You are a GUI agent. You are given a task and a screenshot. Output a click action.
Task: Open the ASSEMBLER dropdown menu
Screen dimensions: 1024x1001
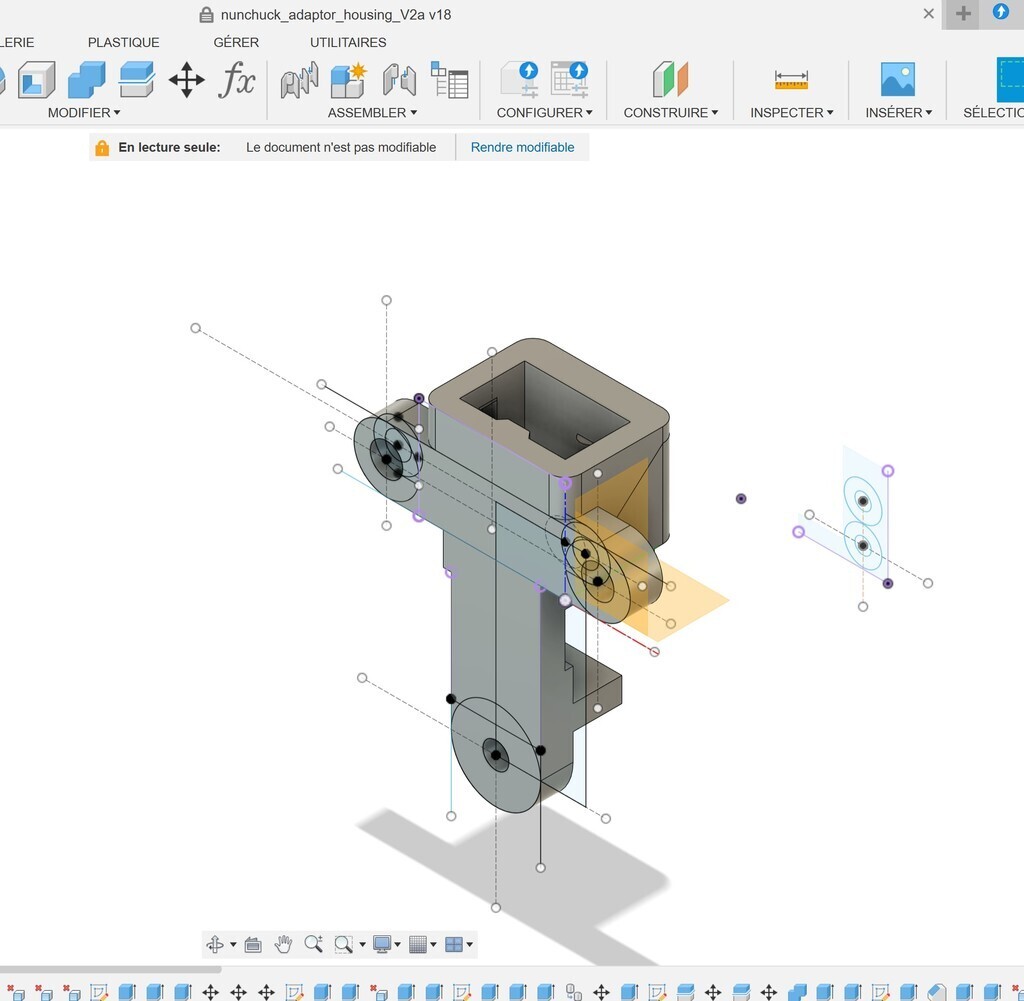point(372,113)
